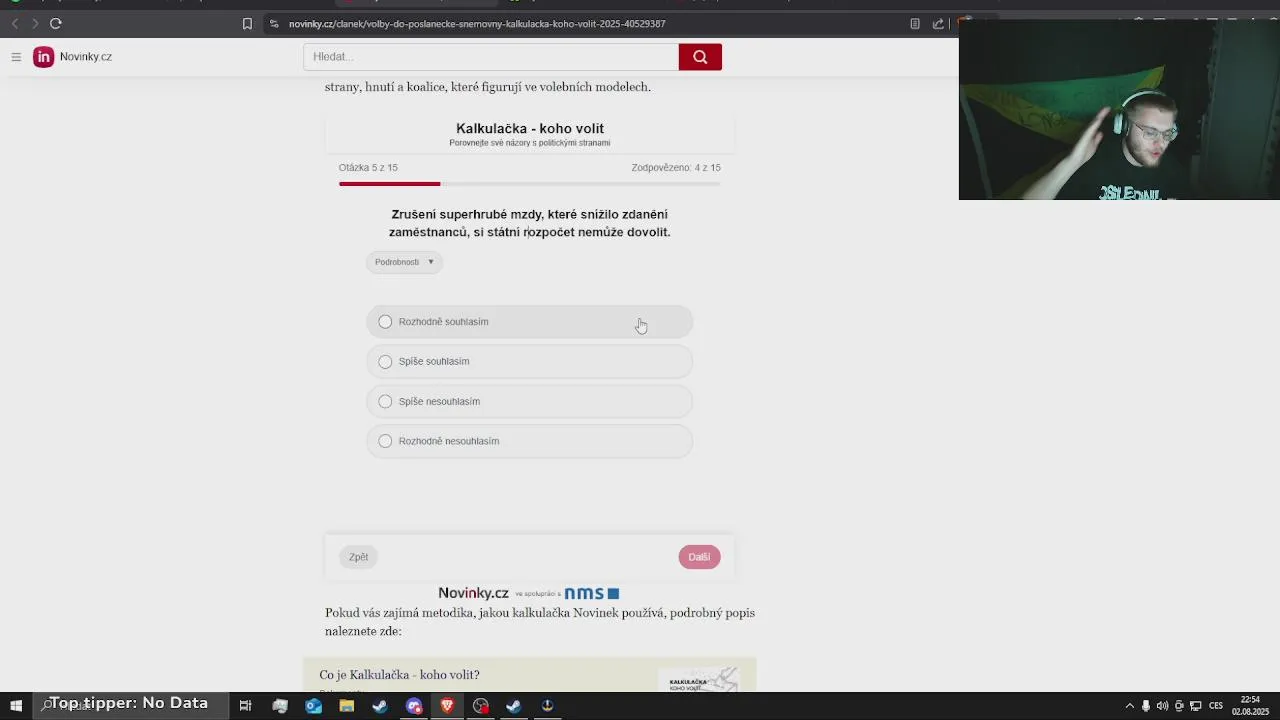Submit search with the red magnifier button
Viewport: 1280px width, 720px height.
click(x=700, y=57)
